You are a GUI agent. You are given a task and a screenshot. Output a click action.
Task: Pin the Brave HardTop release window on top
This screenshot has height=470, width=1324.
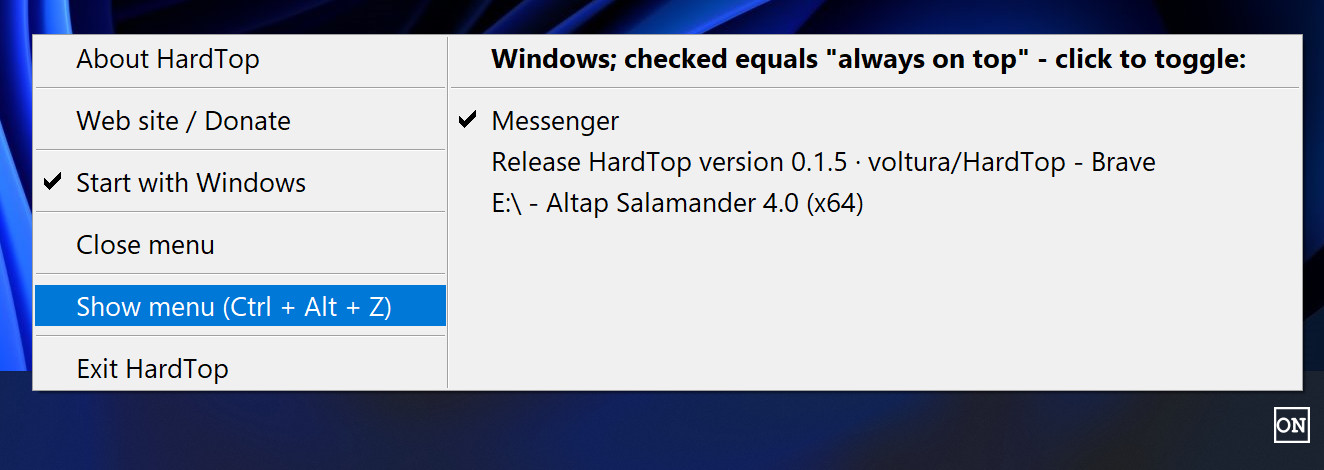823,162
